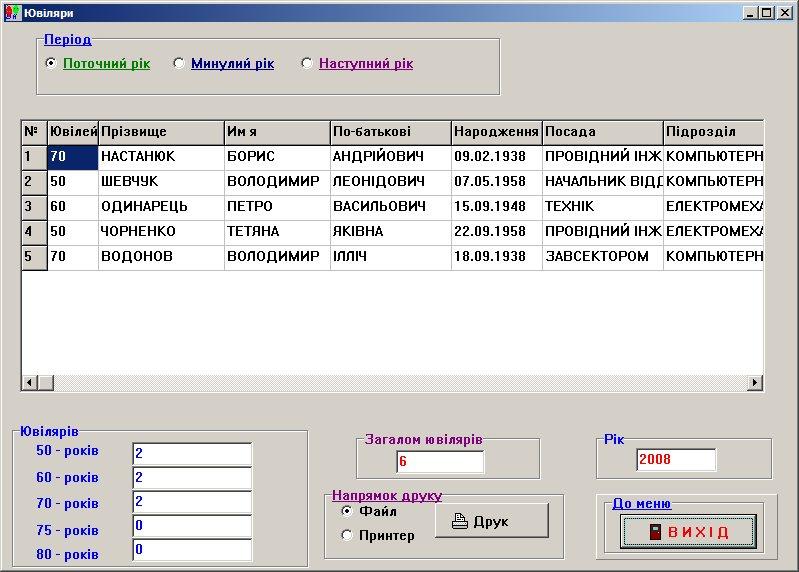Select row number 1 header cell
799x572 pixels.
pos(35,157)
